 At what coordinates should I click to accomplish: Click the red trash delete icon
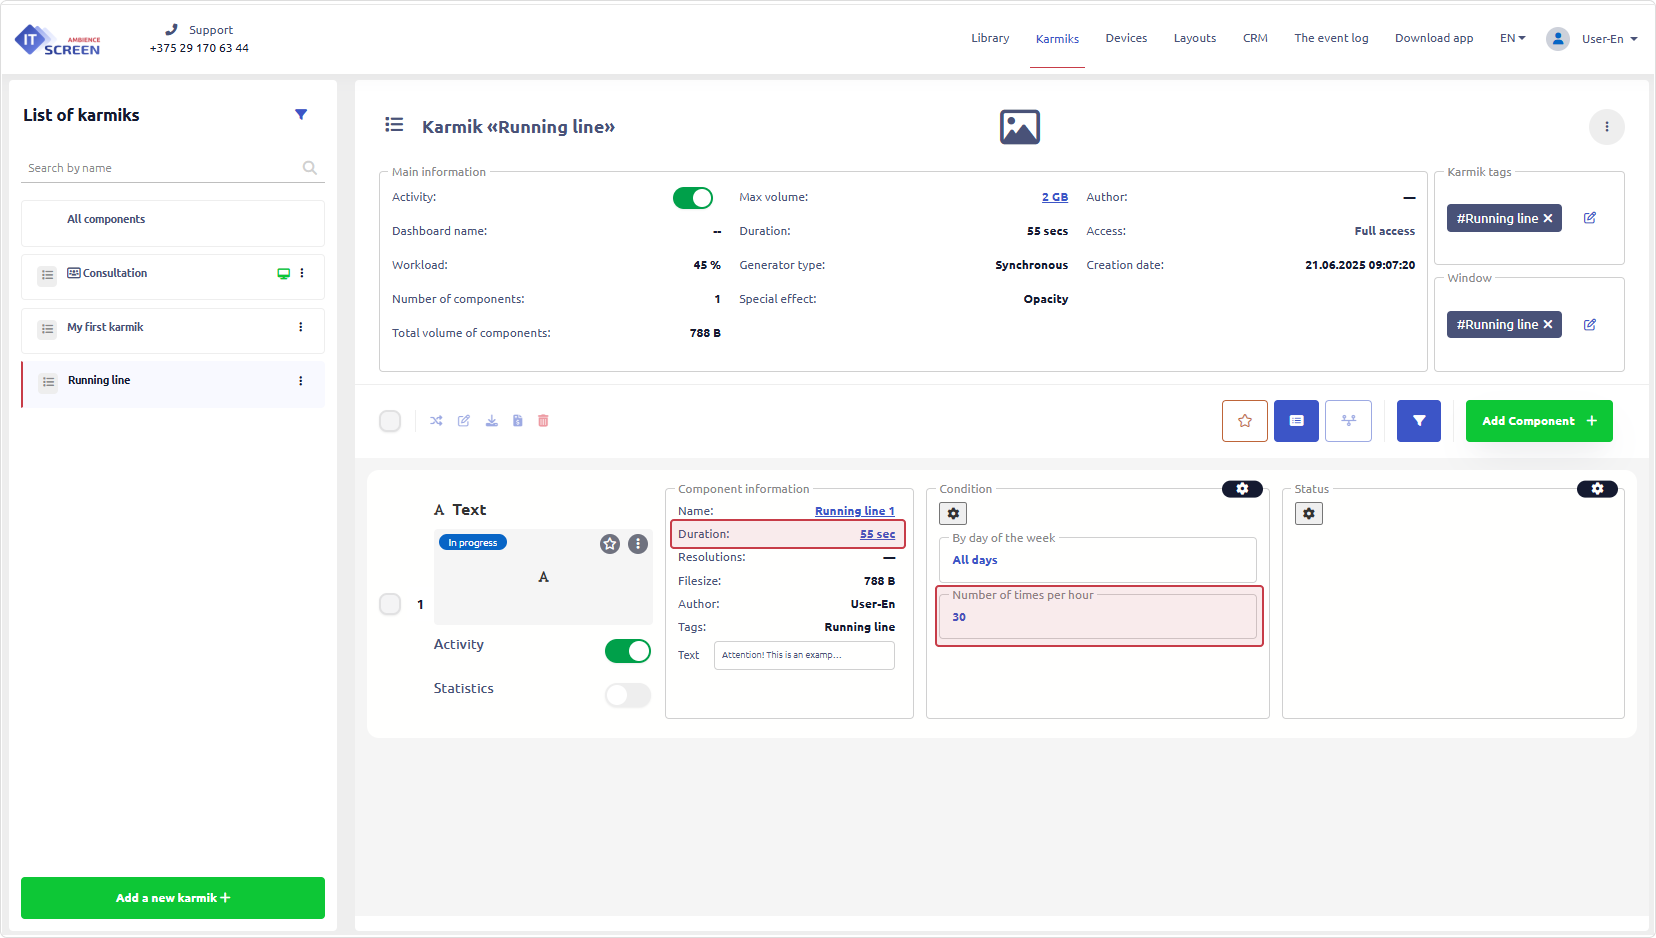[543, 421]
